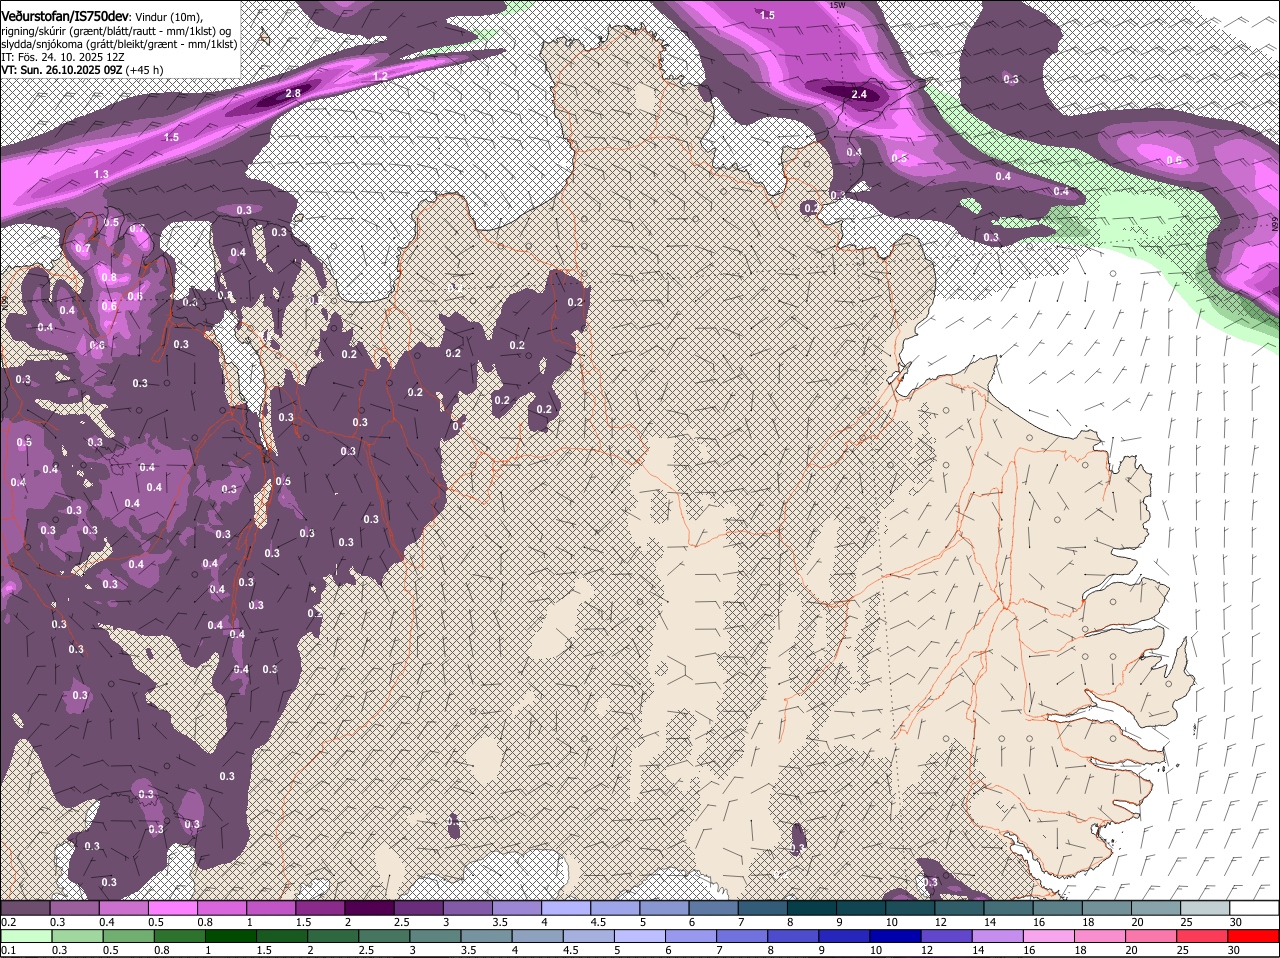Click the top-row legend swatch starting at 0.5
The height and width of the screenshot is (958, 1280).
point(172,907)
